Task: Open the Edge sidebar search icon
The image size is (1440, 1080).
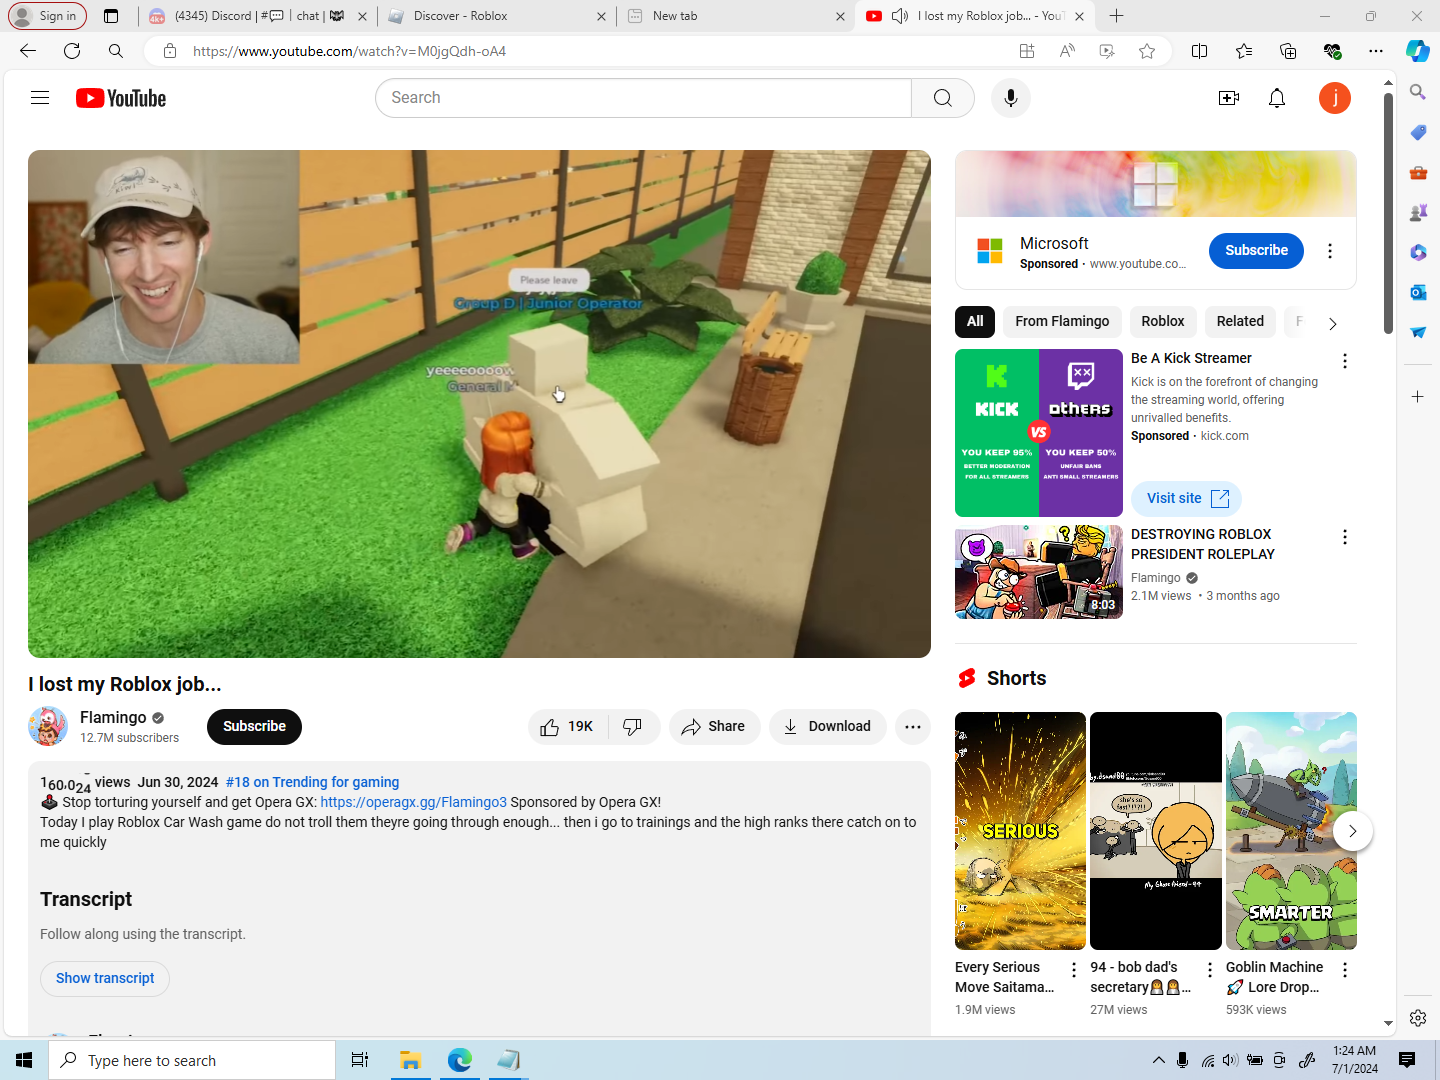Action: click(1418, 92)
